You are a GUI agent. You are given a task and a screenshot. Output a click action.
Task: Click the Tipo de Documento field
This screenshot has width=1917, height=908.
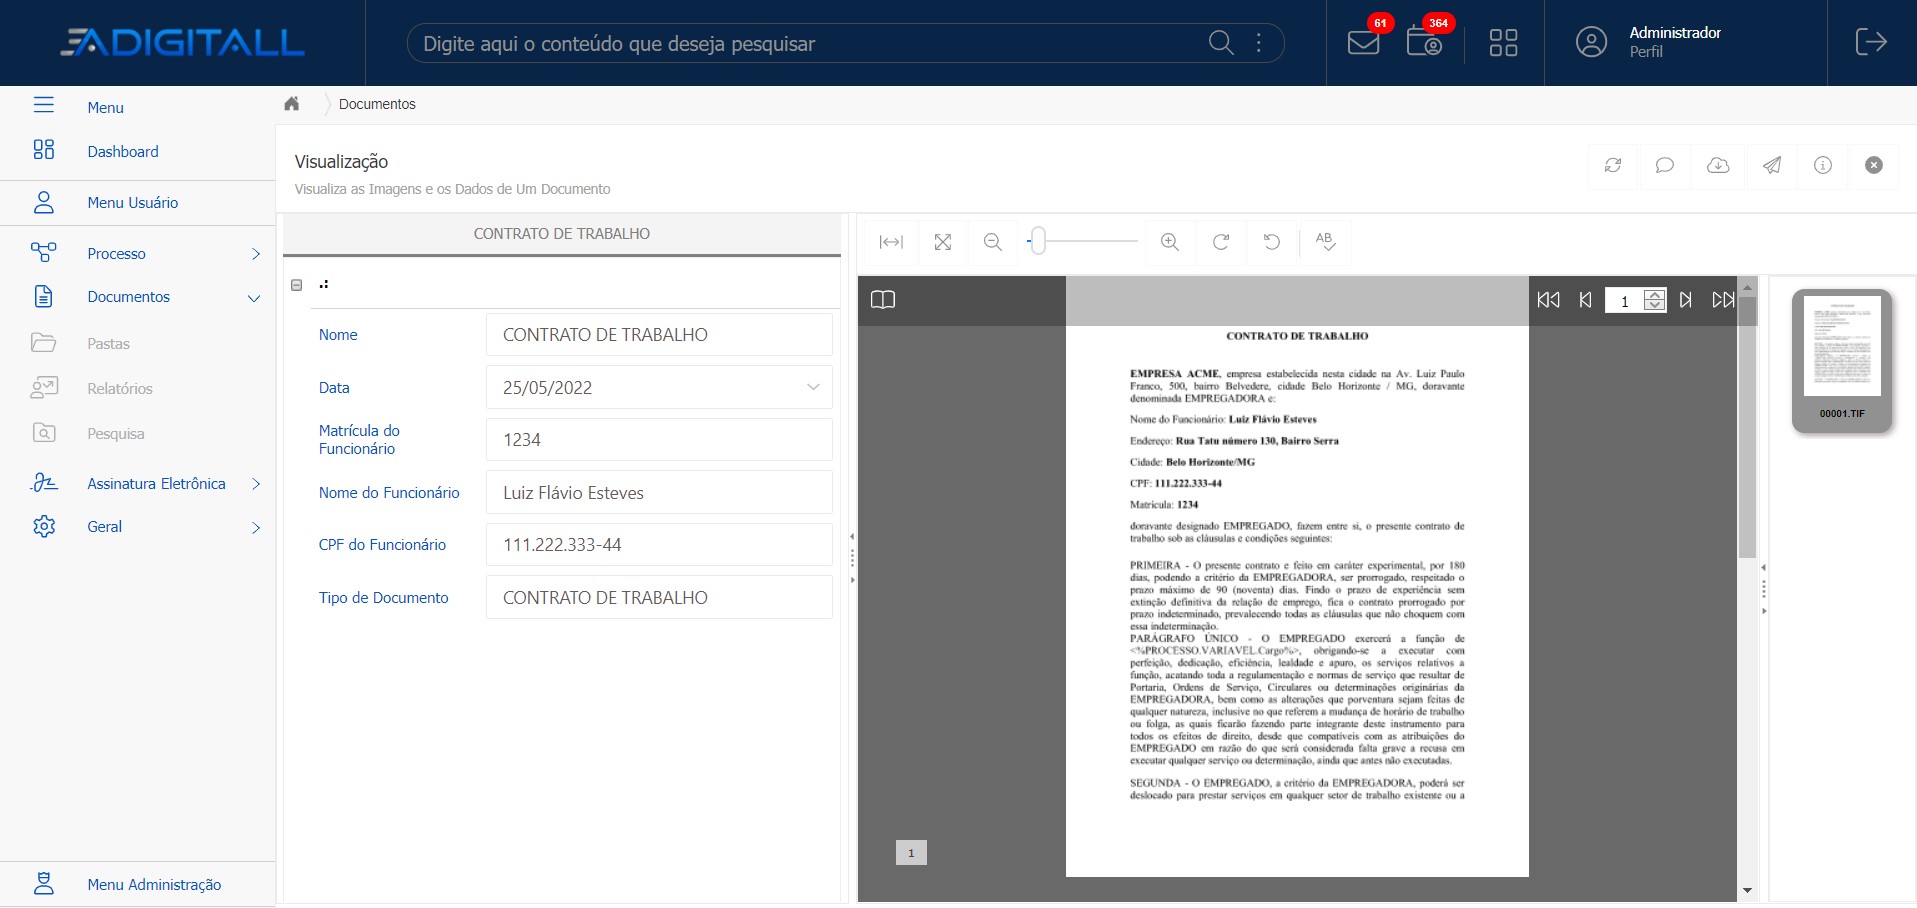click(659, 598)
